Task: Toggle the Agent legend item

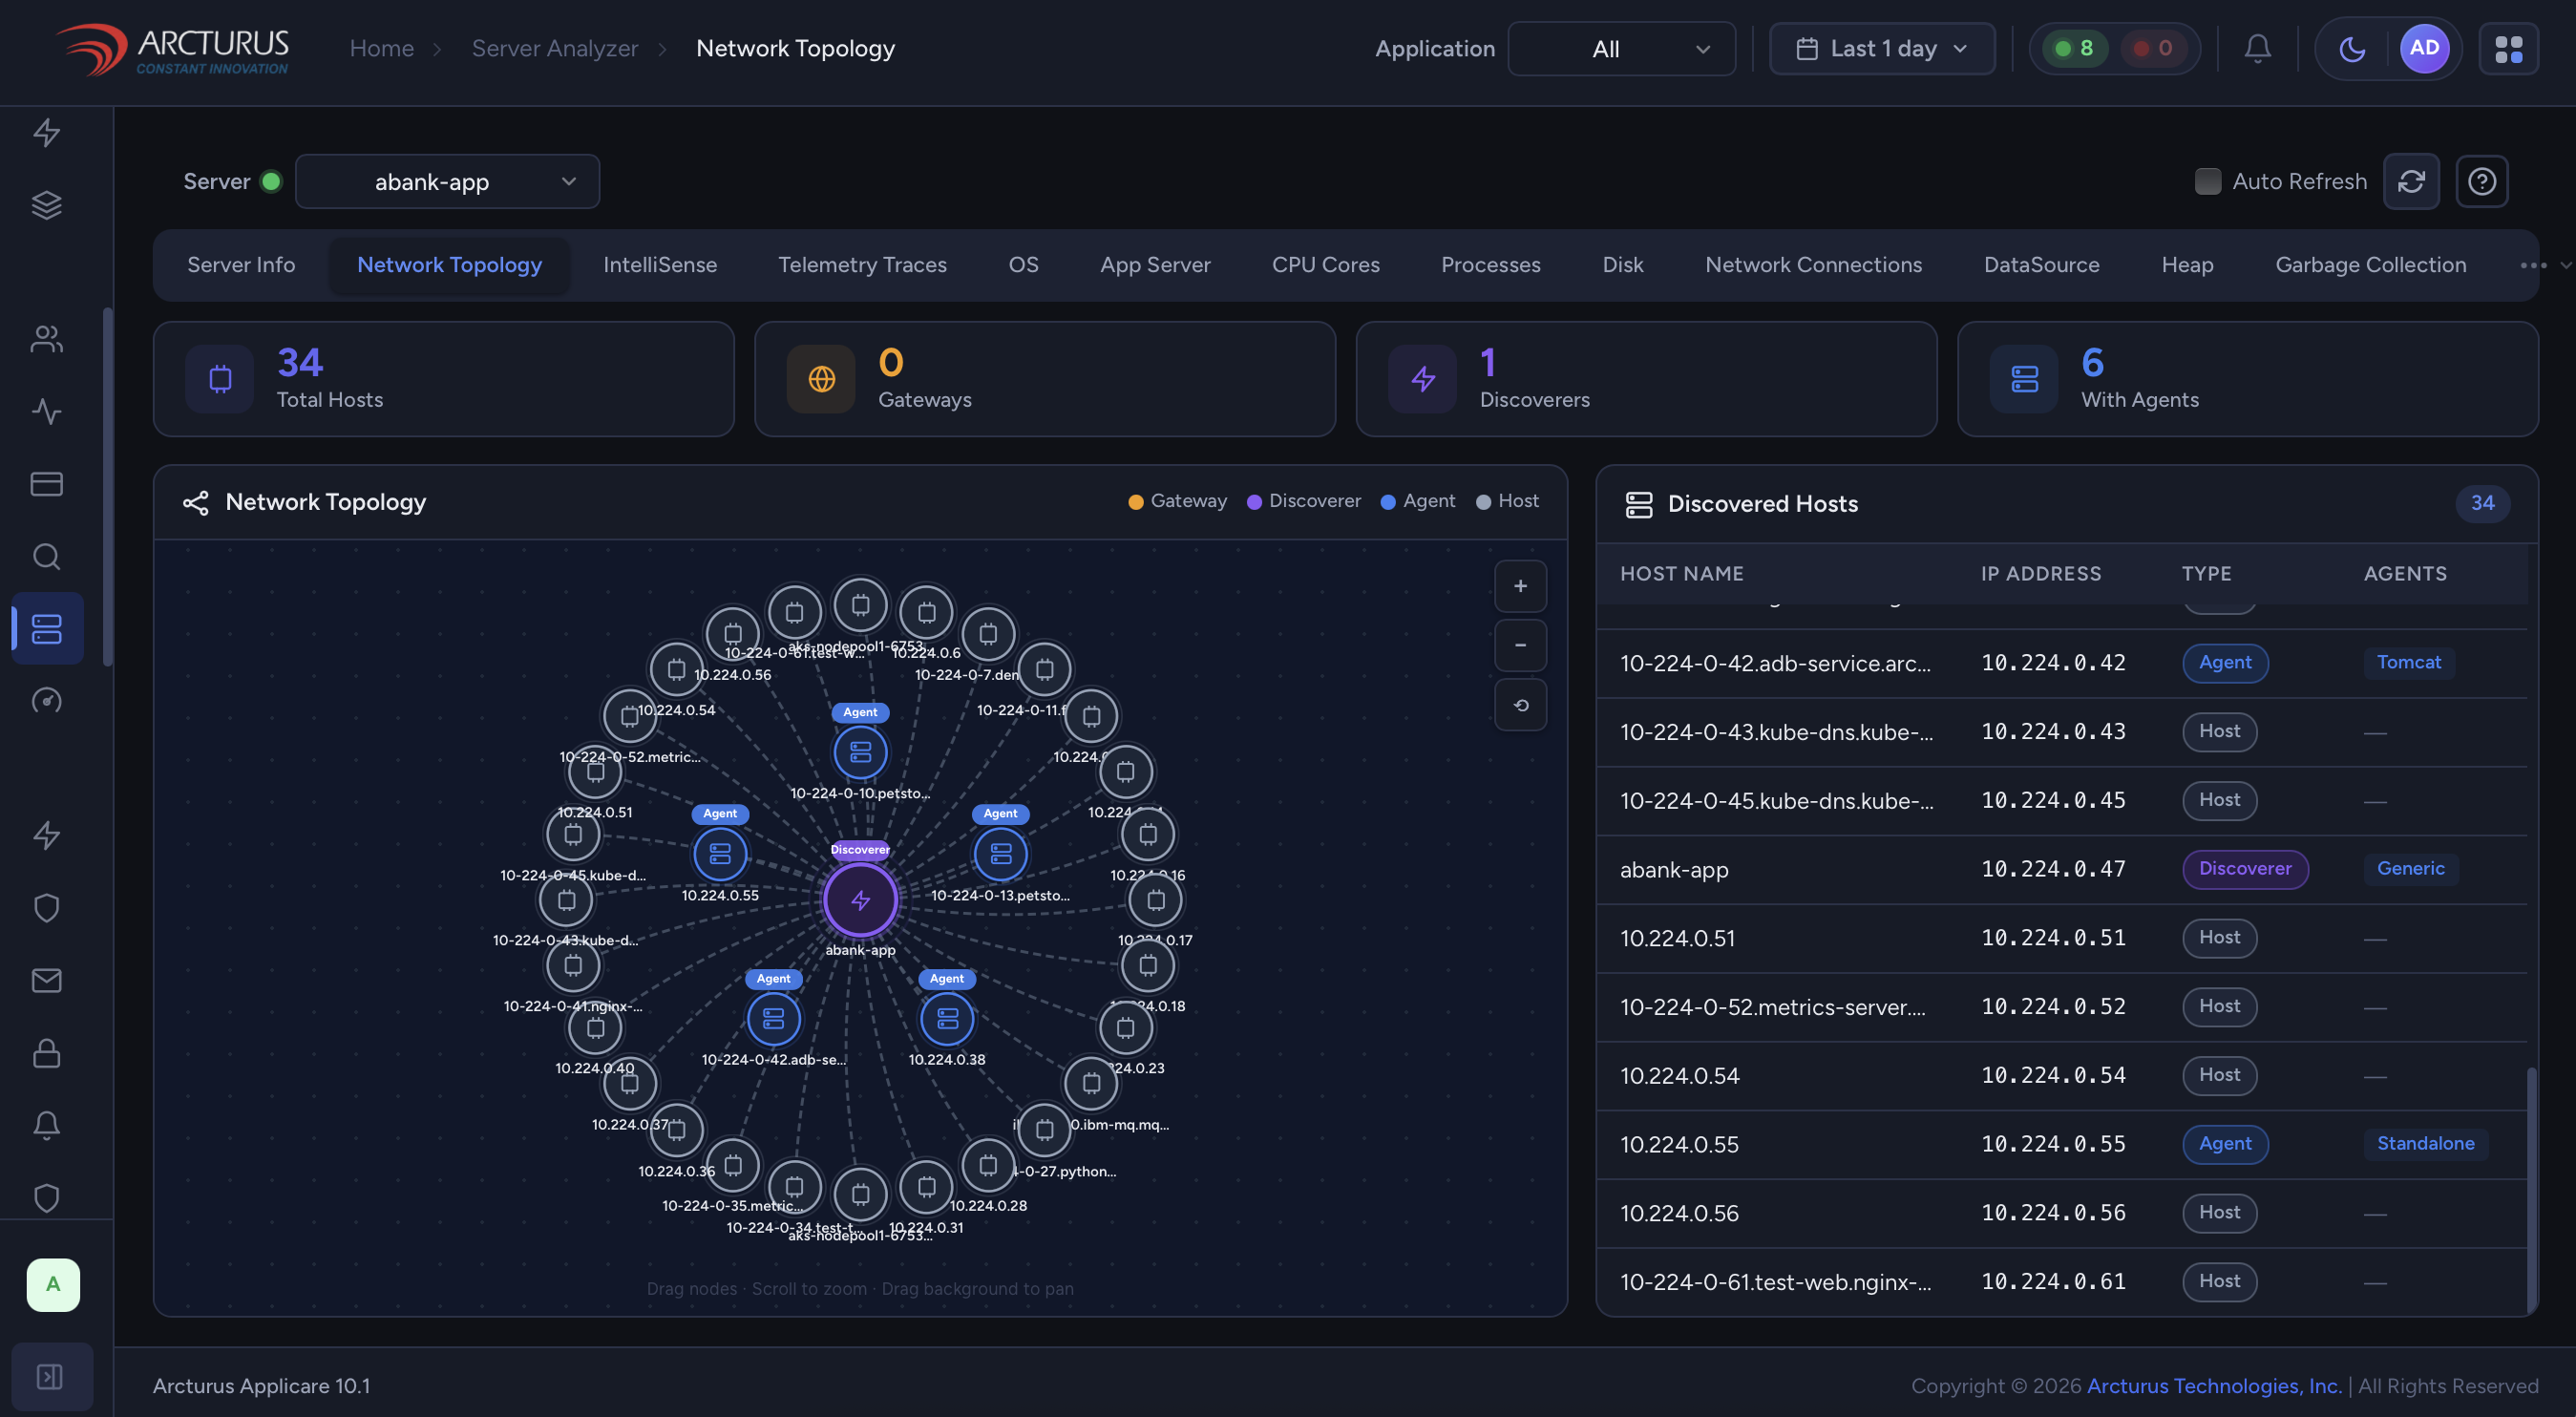Action: point(1417,501)
